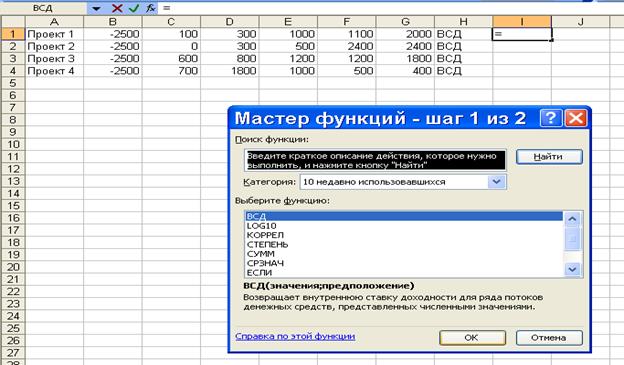624x365 pixels.
Task: Select СТЕПЕНЬ in the function list
Action: coord(404,245)
